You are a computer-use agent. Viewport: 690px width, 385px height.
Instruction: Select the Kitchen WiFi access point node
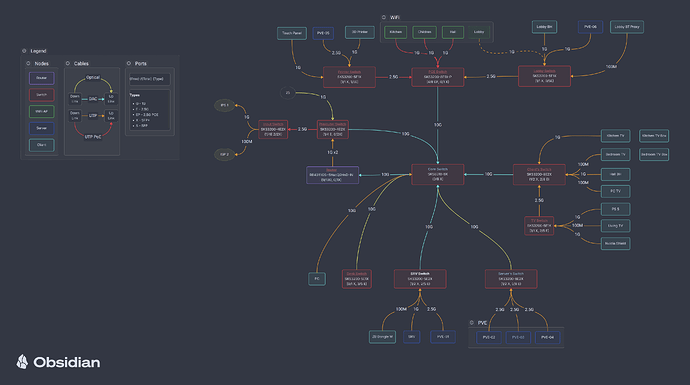(396, 32)
